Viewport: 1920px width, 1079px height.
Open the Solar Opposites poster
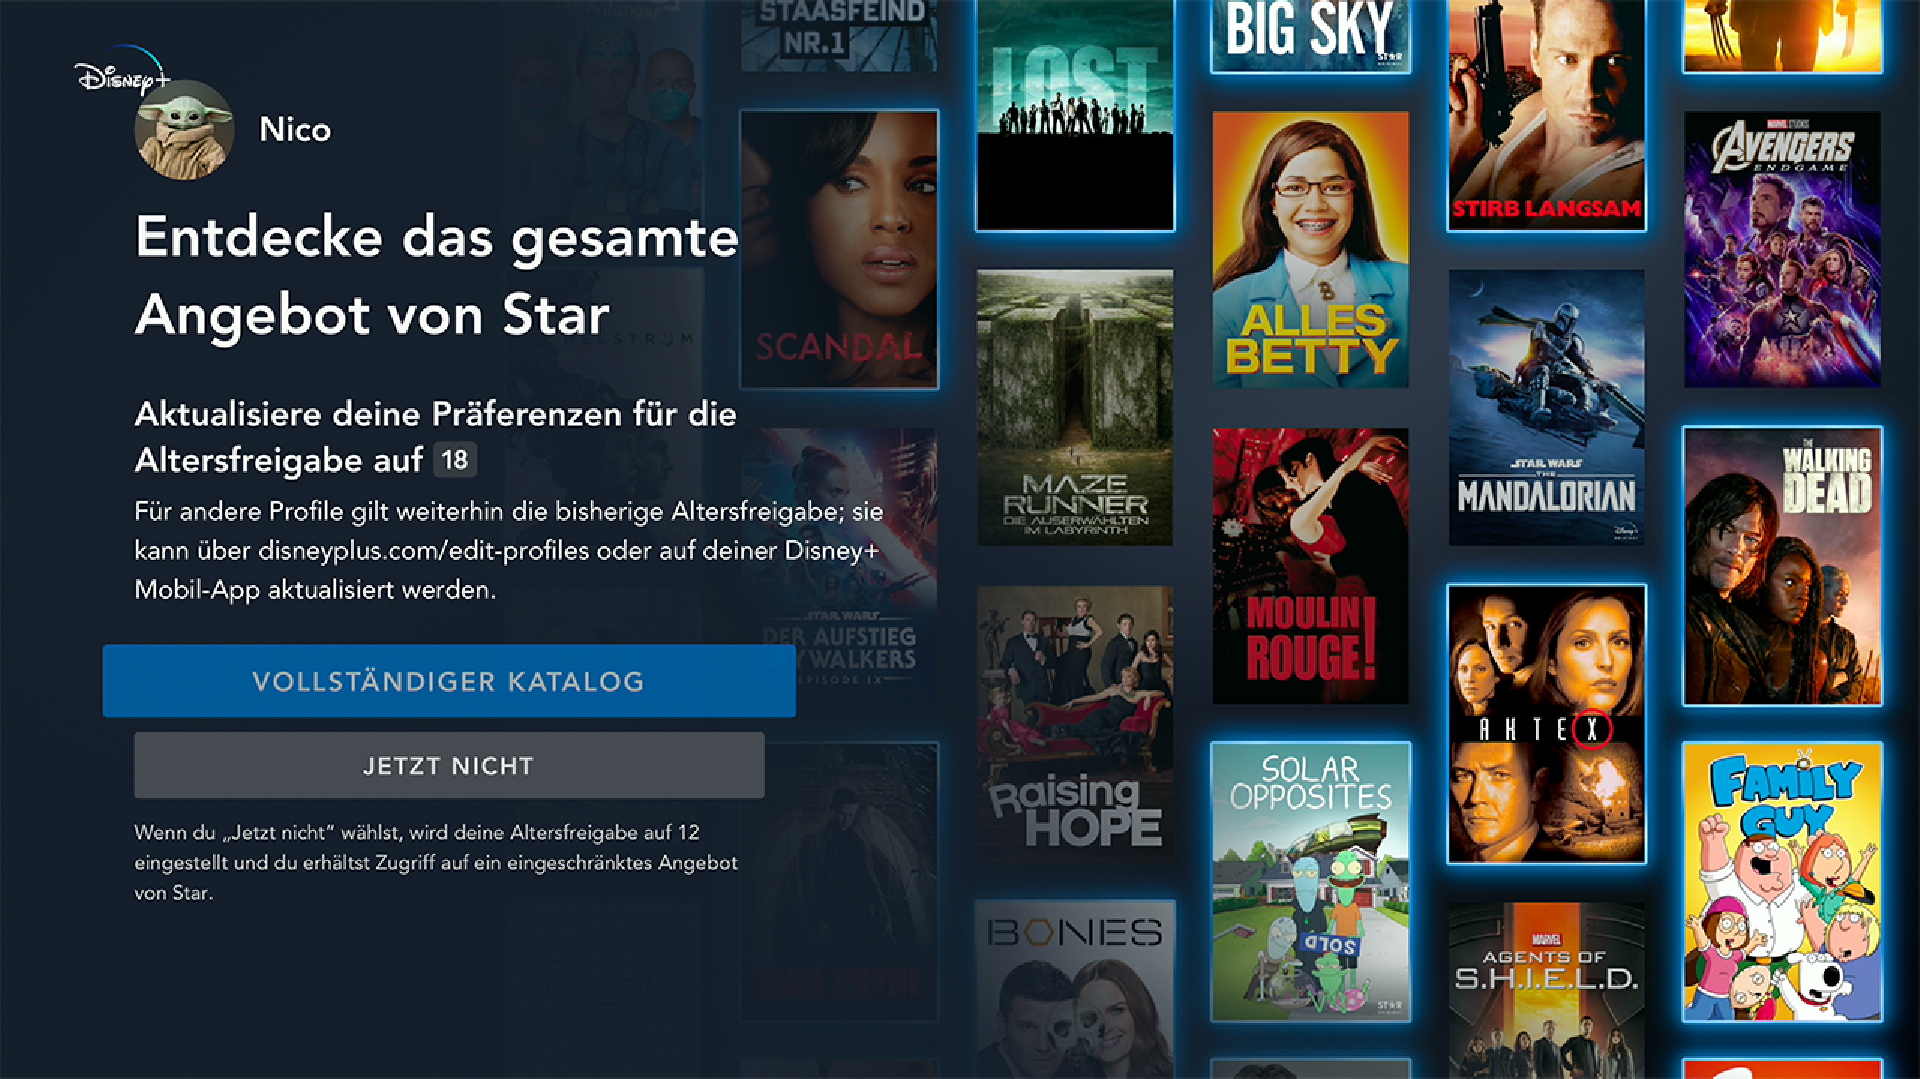point(1311,882)
